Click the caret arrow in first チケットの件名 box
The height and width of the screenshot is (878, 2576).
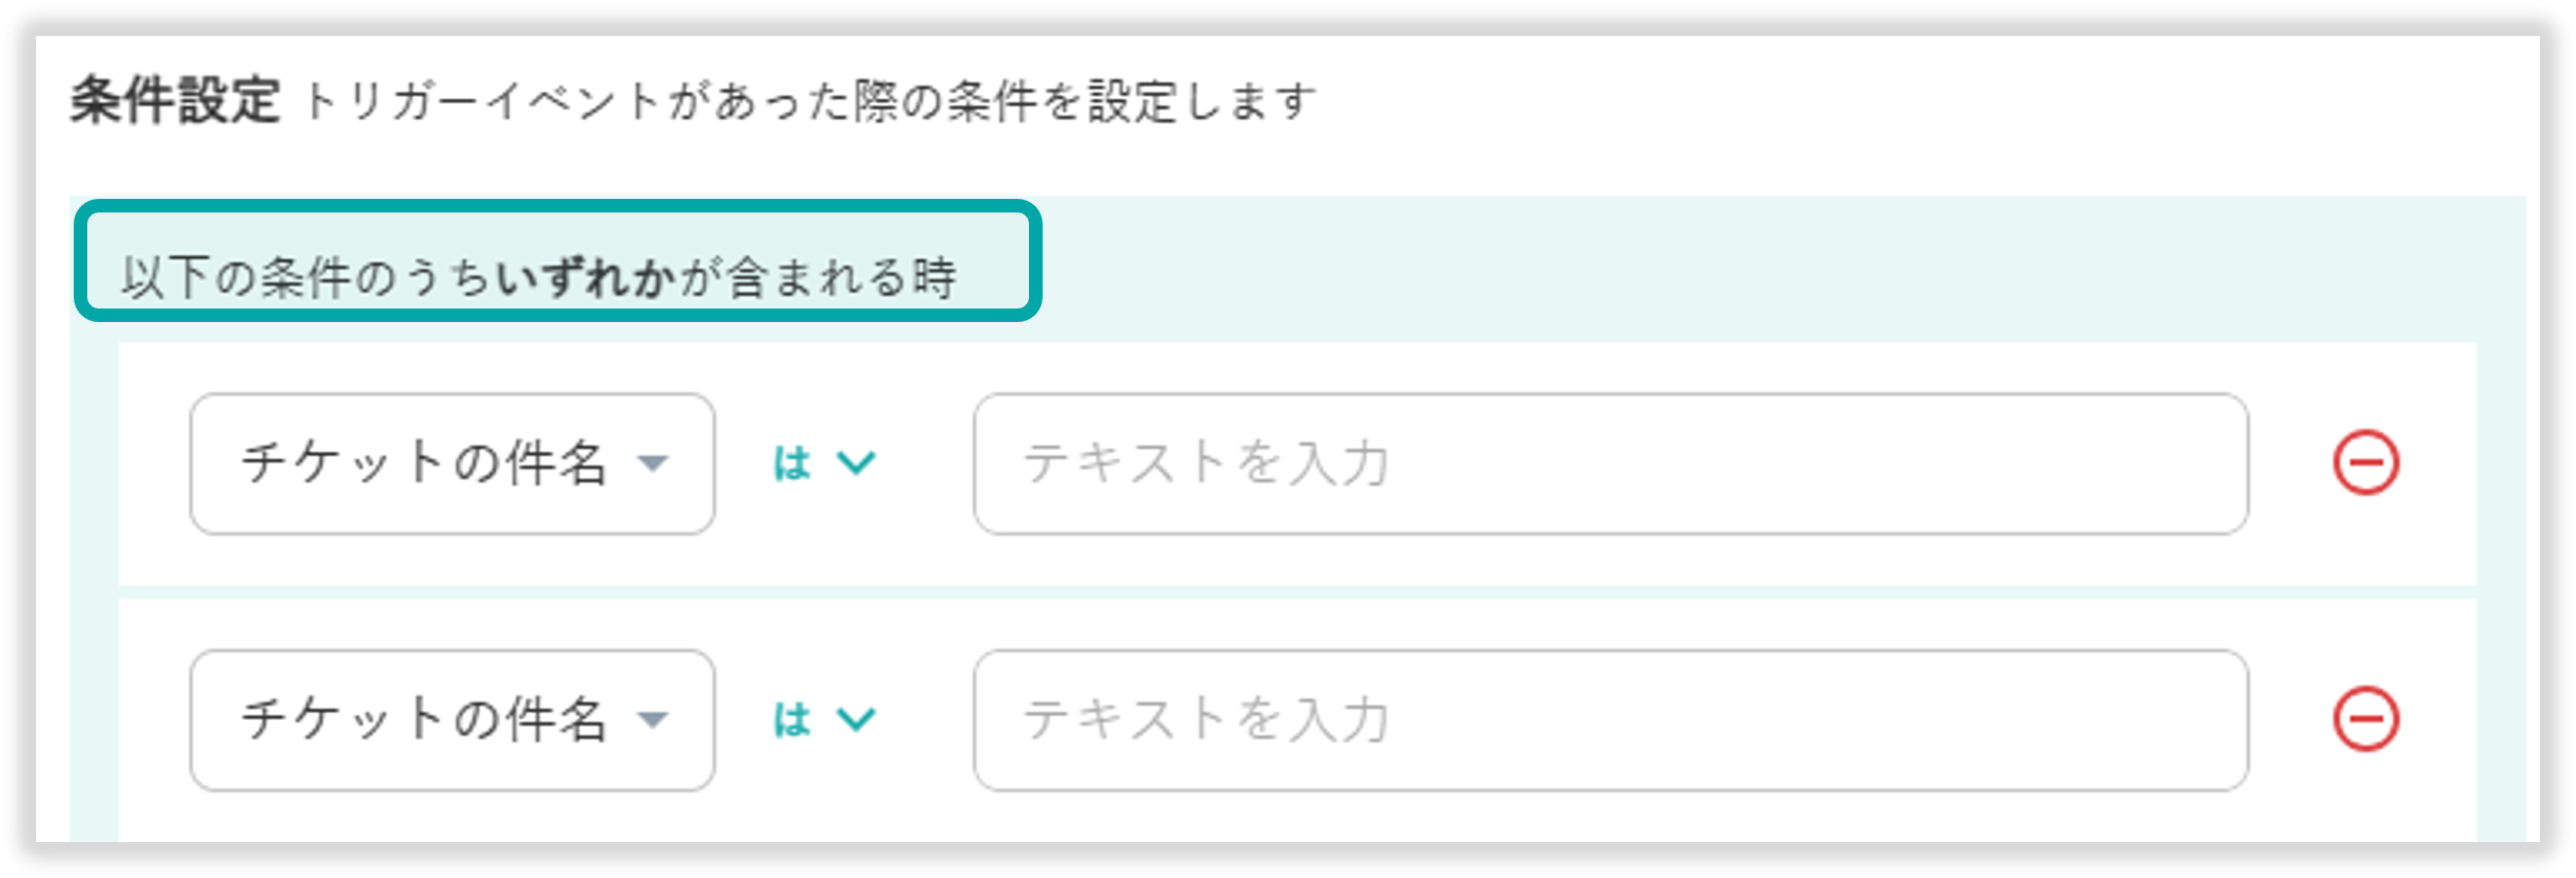(653, 463)
